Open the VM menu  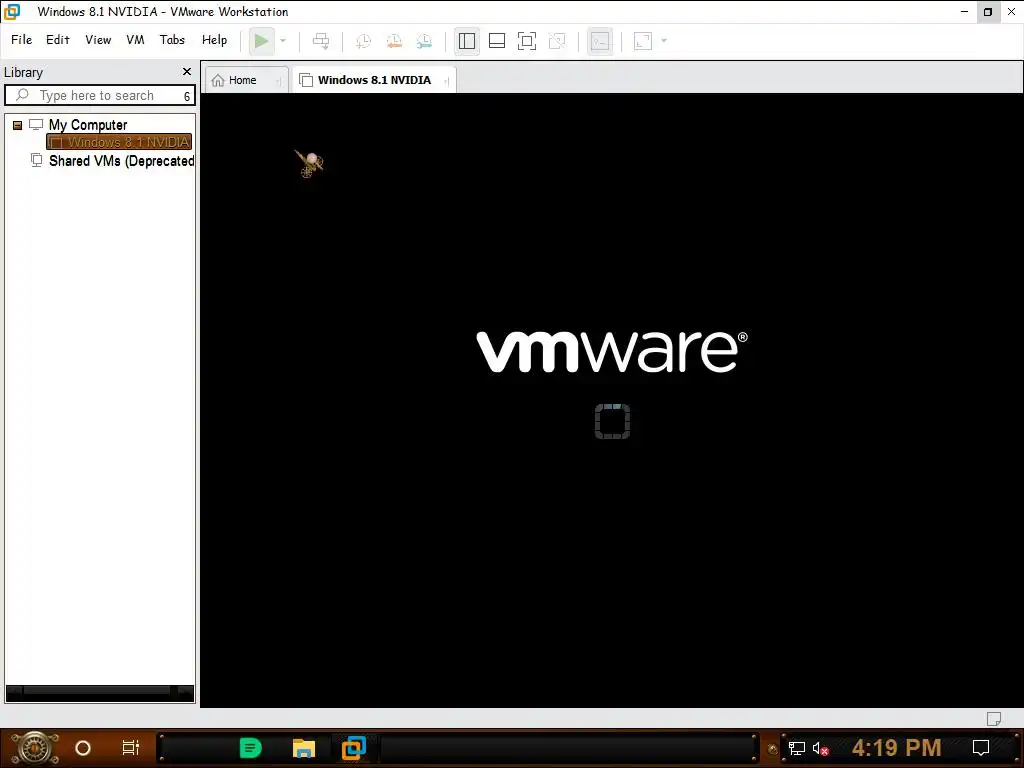pos(135,40)
